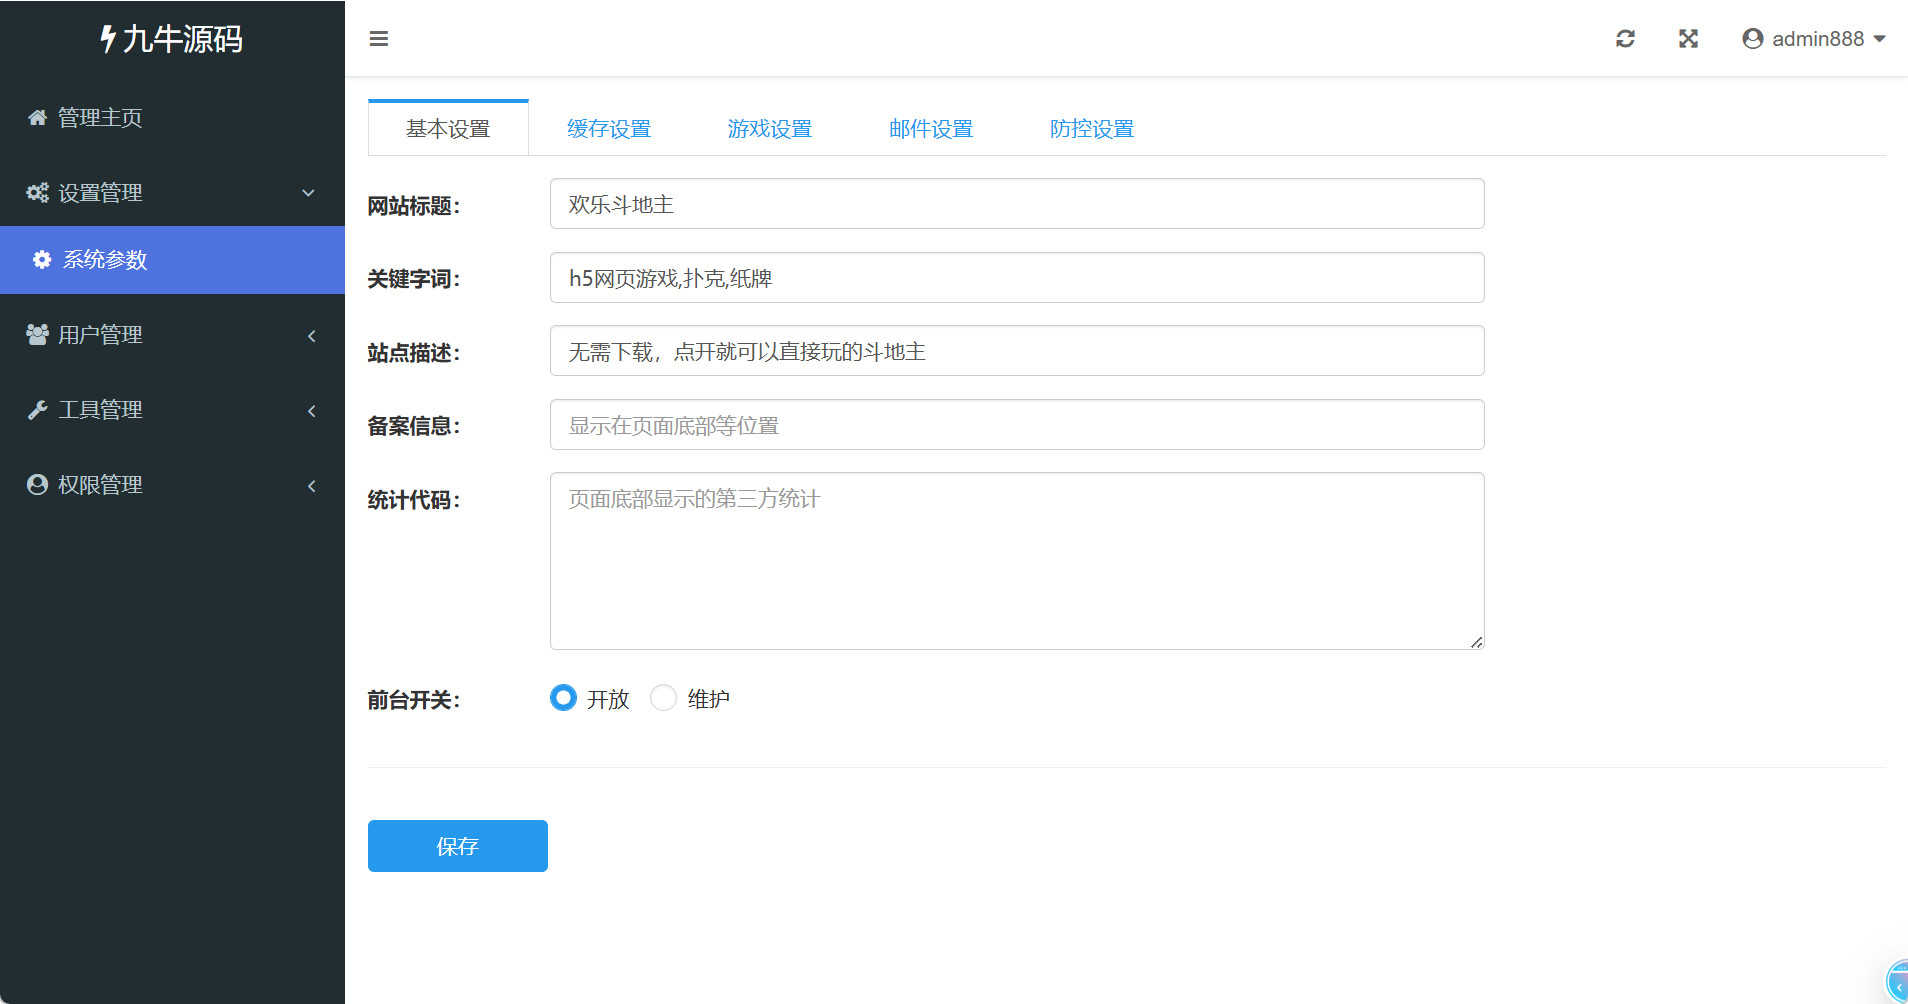Switch to the 邮件设置 tab
The image size is (1908, 1004).
point(931,128)
